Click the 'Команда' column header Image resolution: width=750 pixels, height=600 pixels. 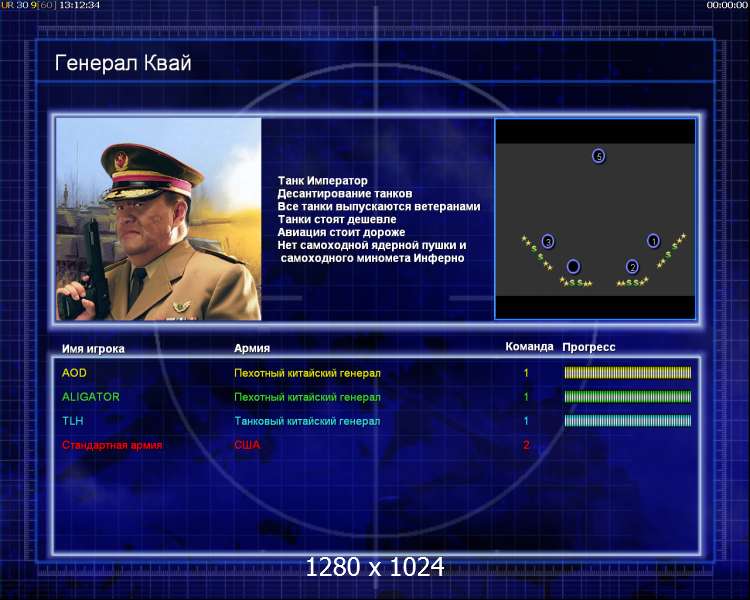point(529,347)
